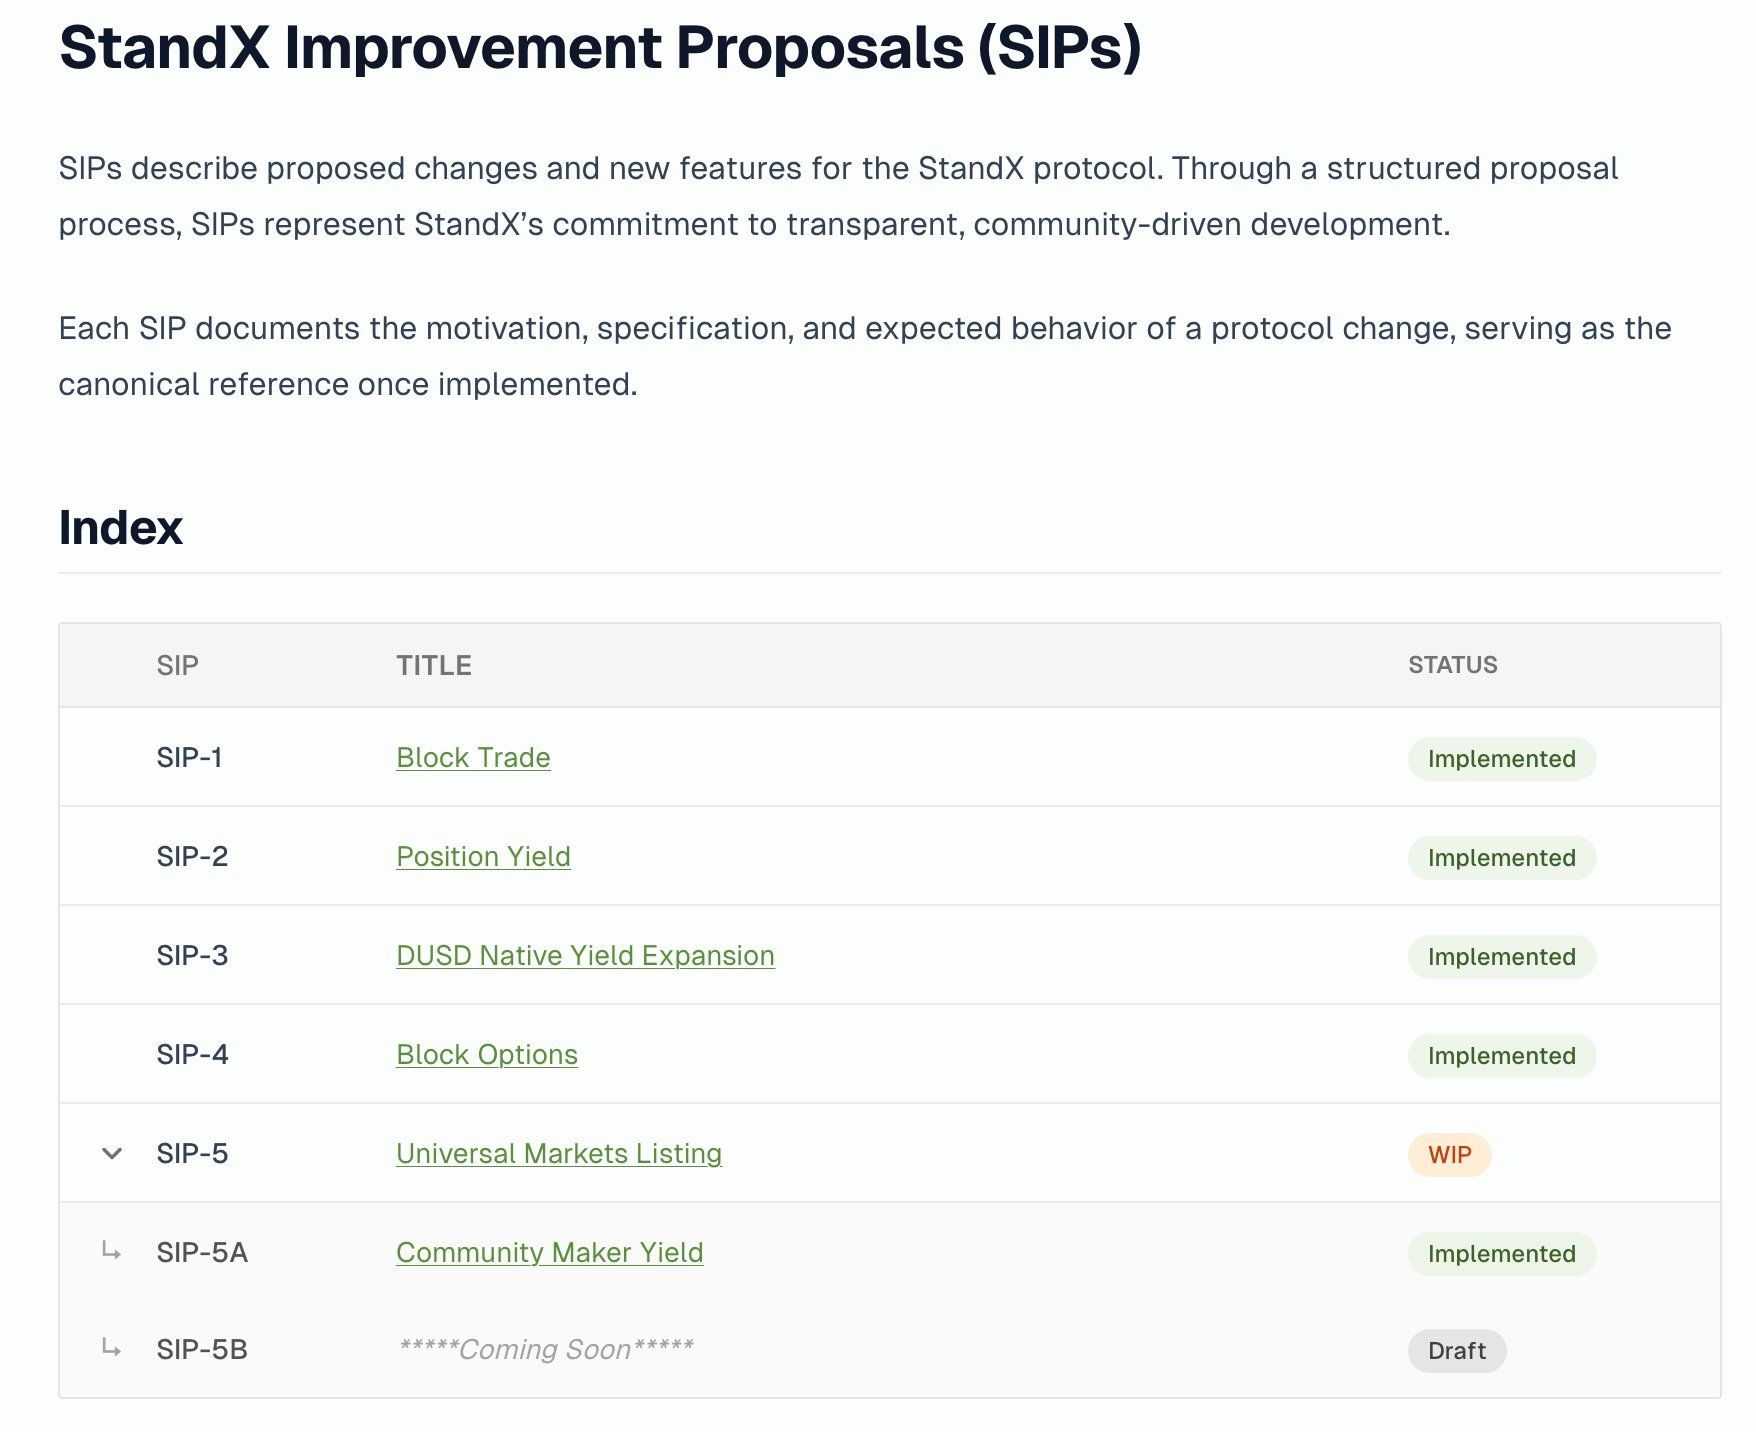The height and width of the screenshot is (1432, 1756).
Task: Click the Coming Soon placeholder text
Action: [x=546, y=1349]
